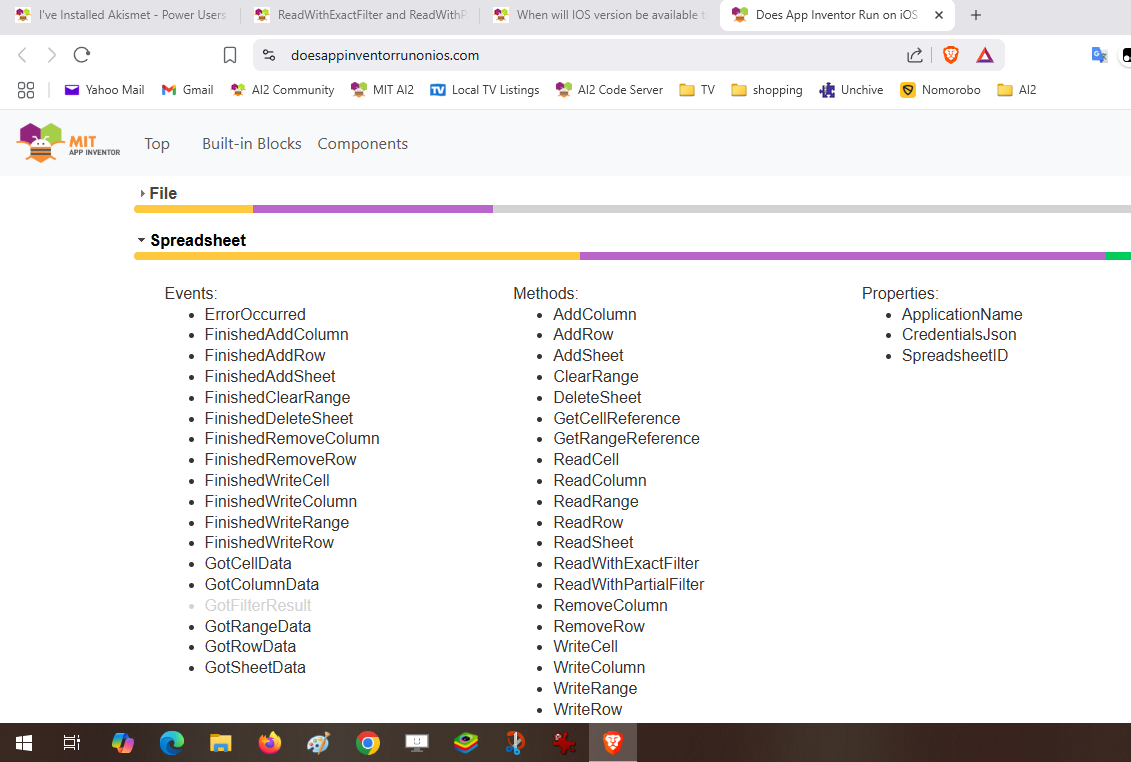
Task: Open BlueStacks icon on taskbar
Action: (x=466, y=743)
